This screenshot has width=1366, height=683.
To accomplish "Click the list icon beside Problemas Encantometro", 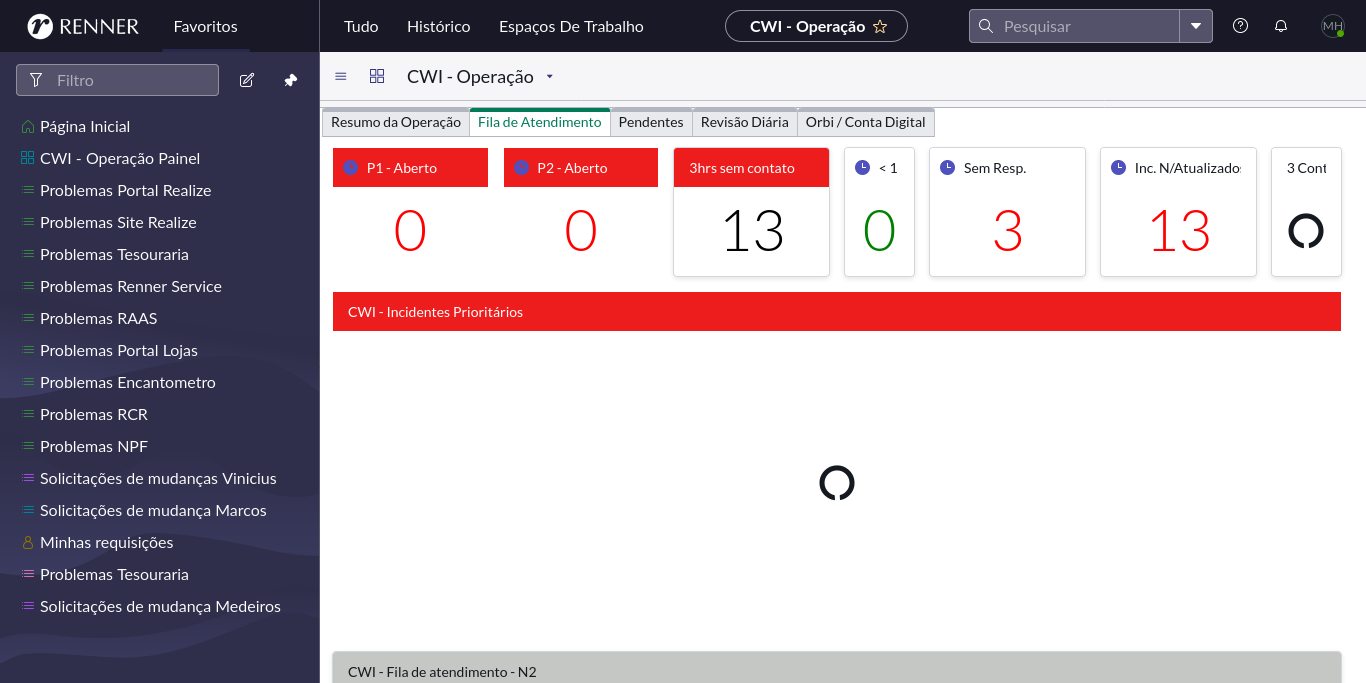I will 28,382.
